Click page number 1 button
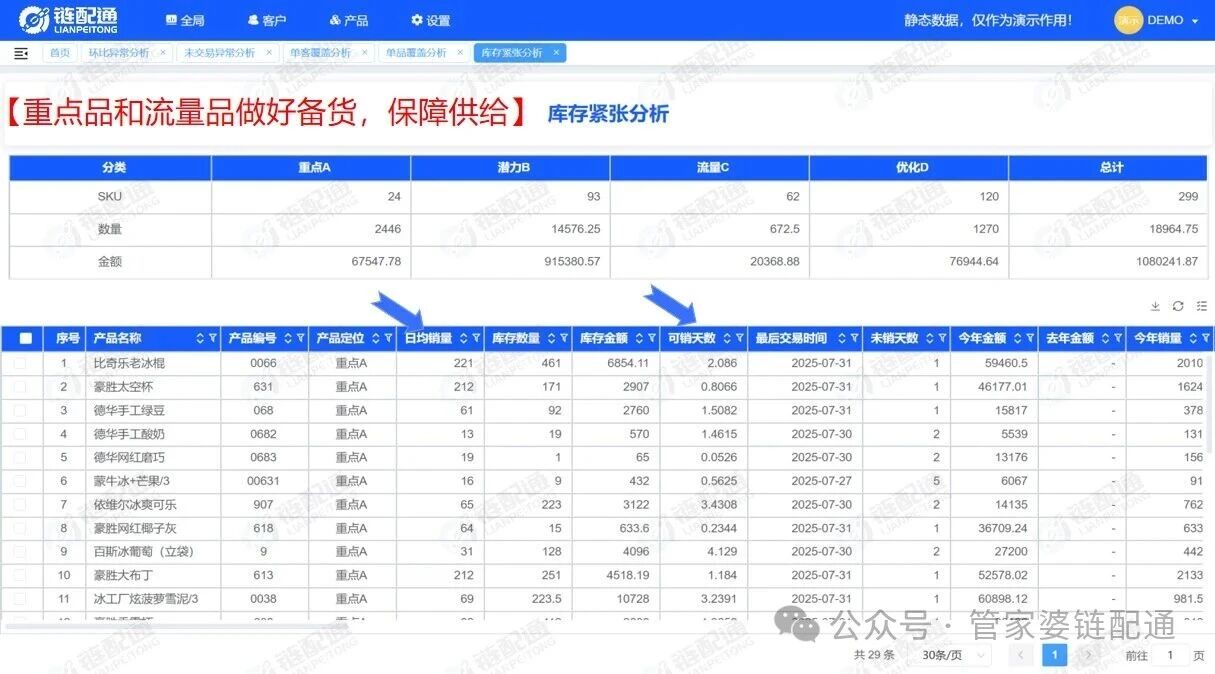Image resolution: width=1215 pixels, height=674 pixels. (1054, 655)
